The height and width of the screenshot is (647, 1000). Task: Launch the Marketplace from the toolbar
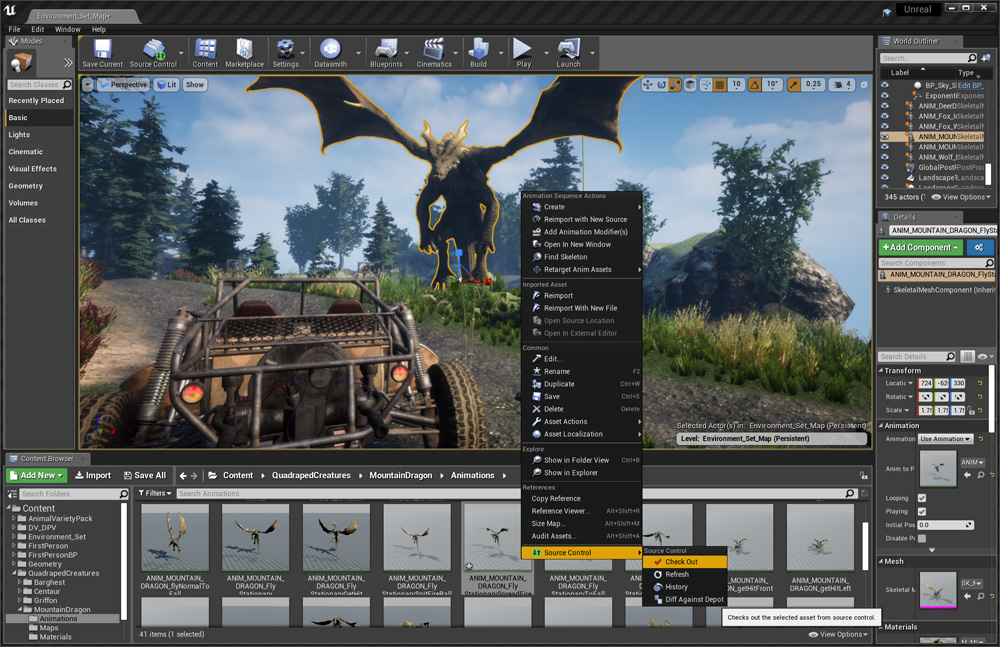pyautogui.click(x=244, y=53)
